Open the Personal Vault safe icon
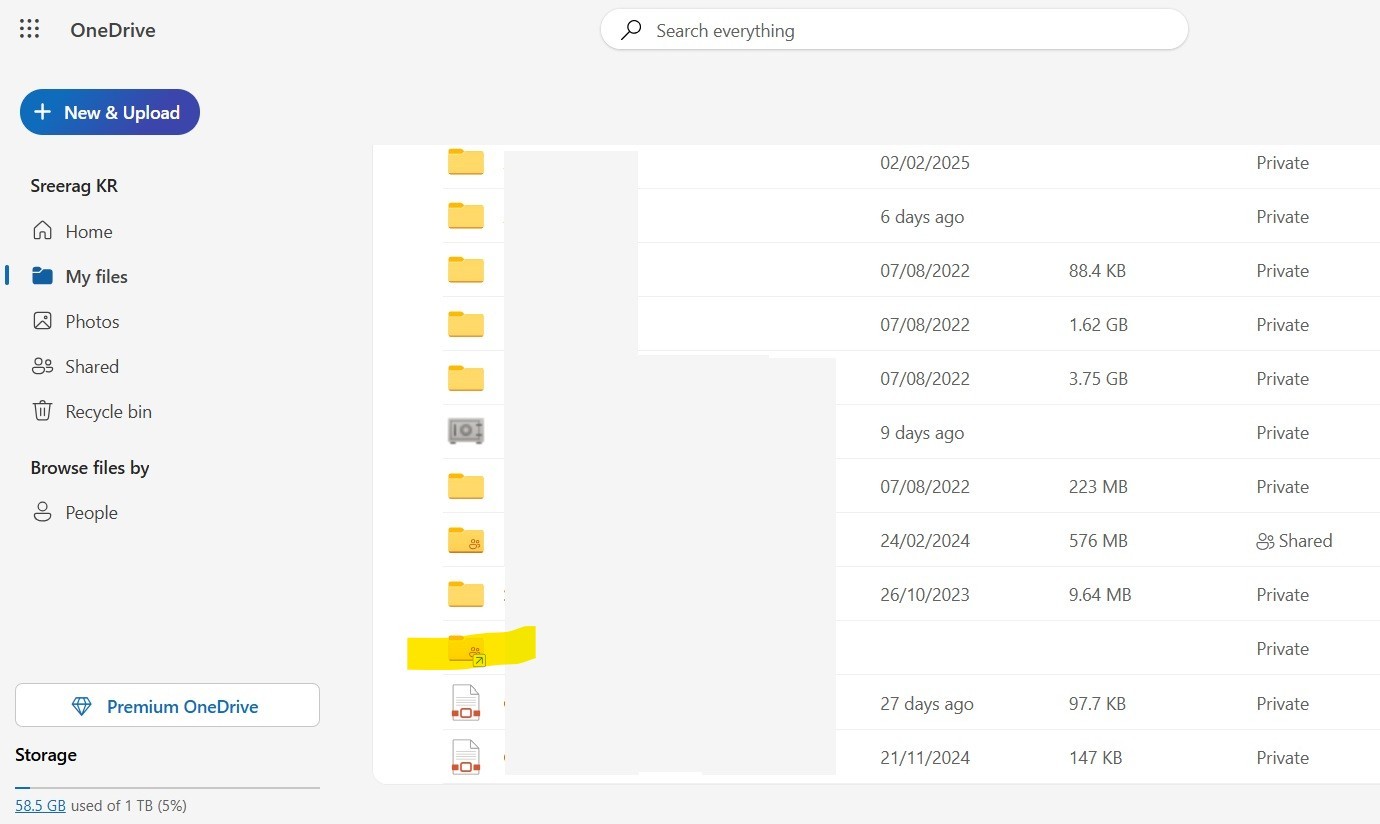Viewport: 1380px width, 824px height. coord(466,432)
